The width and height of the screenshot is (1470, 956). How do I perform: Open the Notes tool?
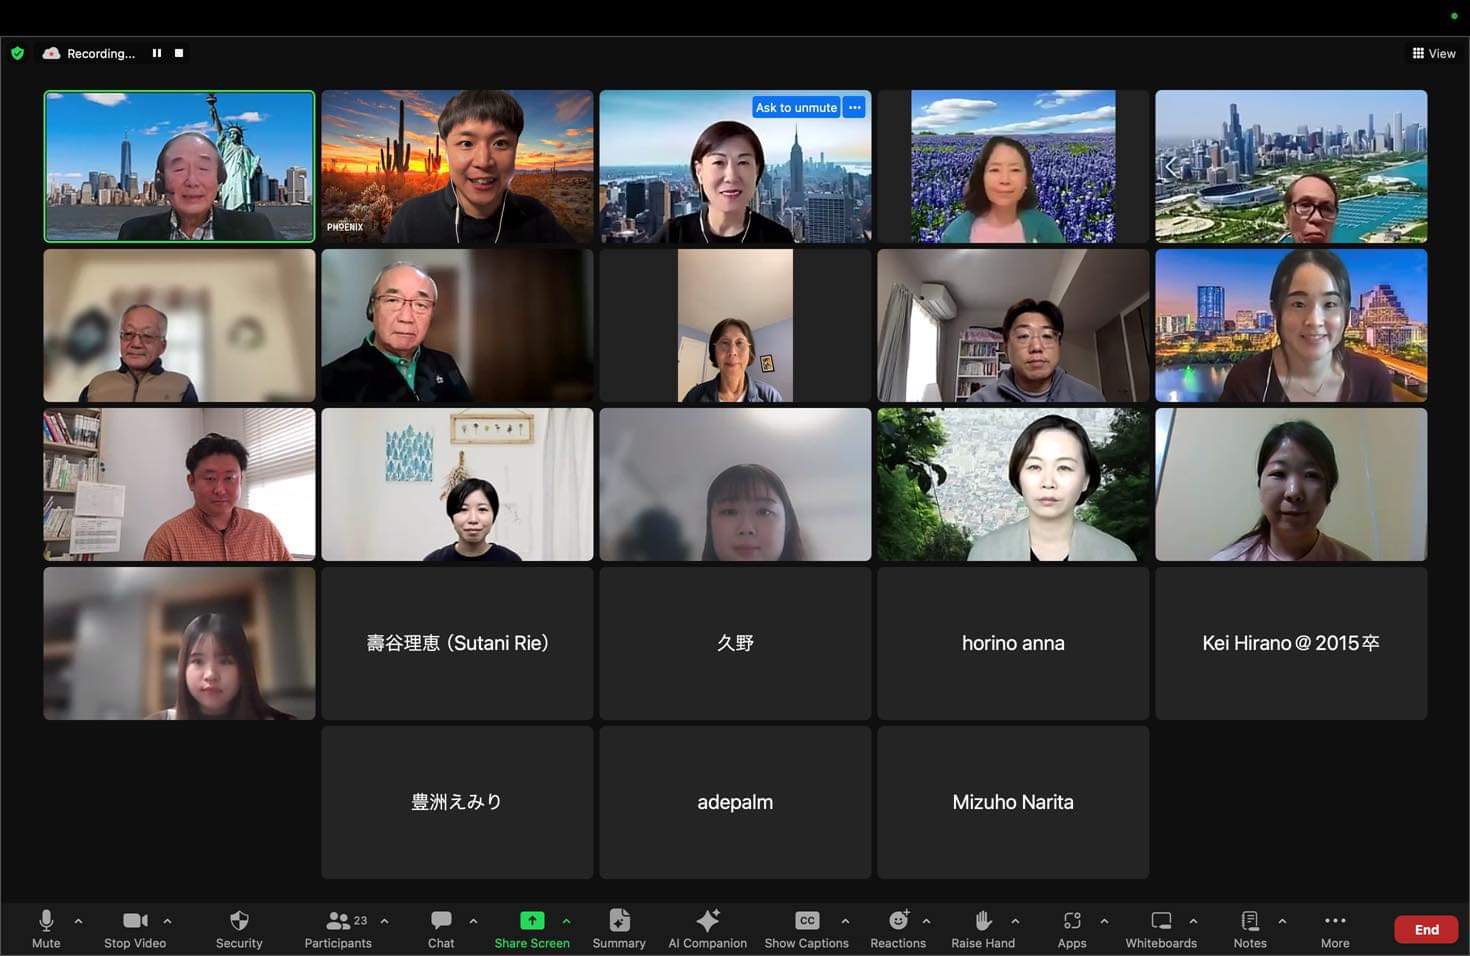point(1249,928)
